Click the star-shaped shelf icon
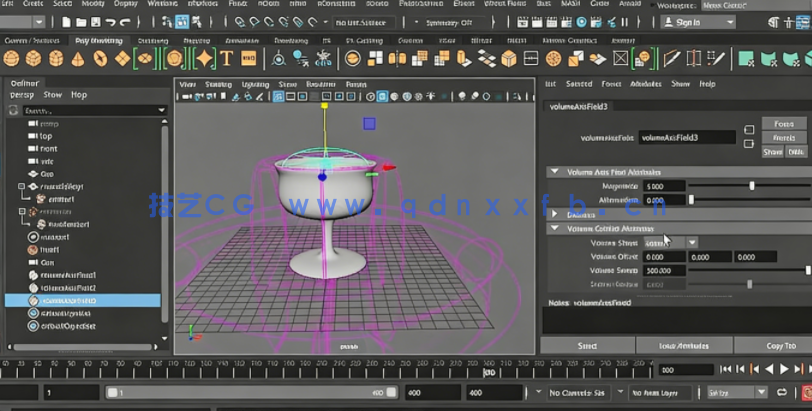This screenshot has width=812, height=411. tap(204, 59)
